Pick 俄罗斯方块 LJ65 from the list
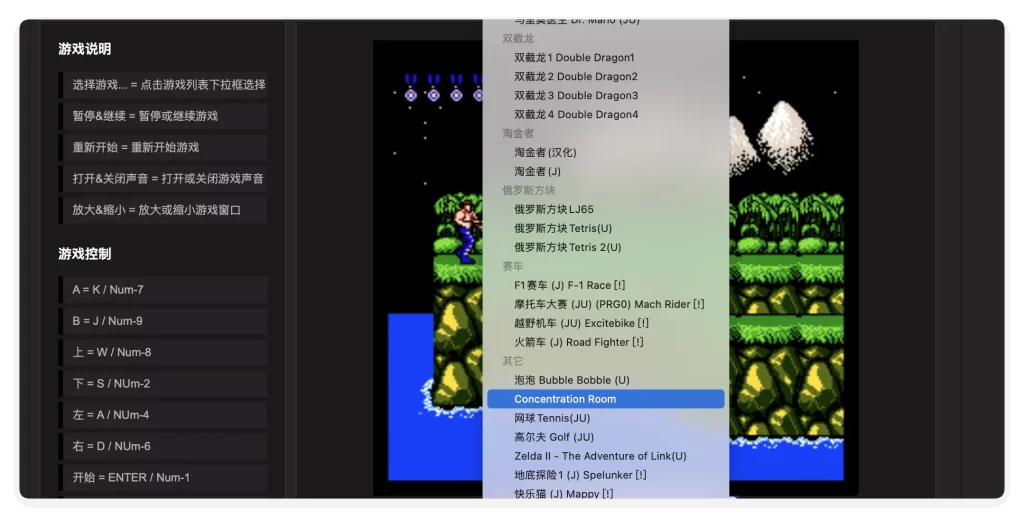 tap(554, 210)
